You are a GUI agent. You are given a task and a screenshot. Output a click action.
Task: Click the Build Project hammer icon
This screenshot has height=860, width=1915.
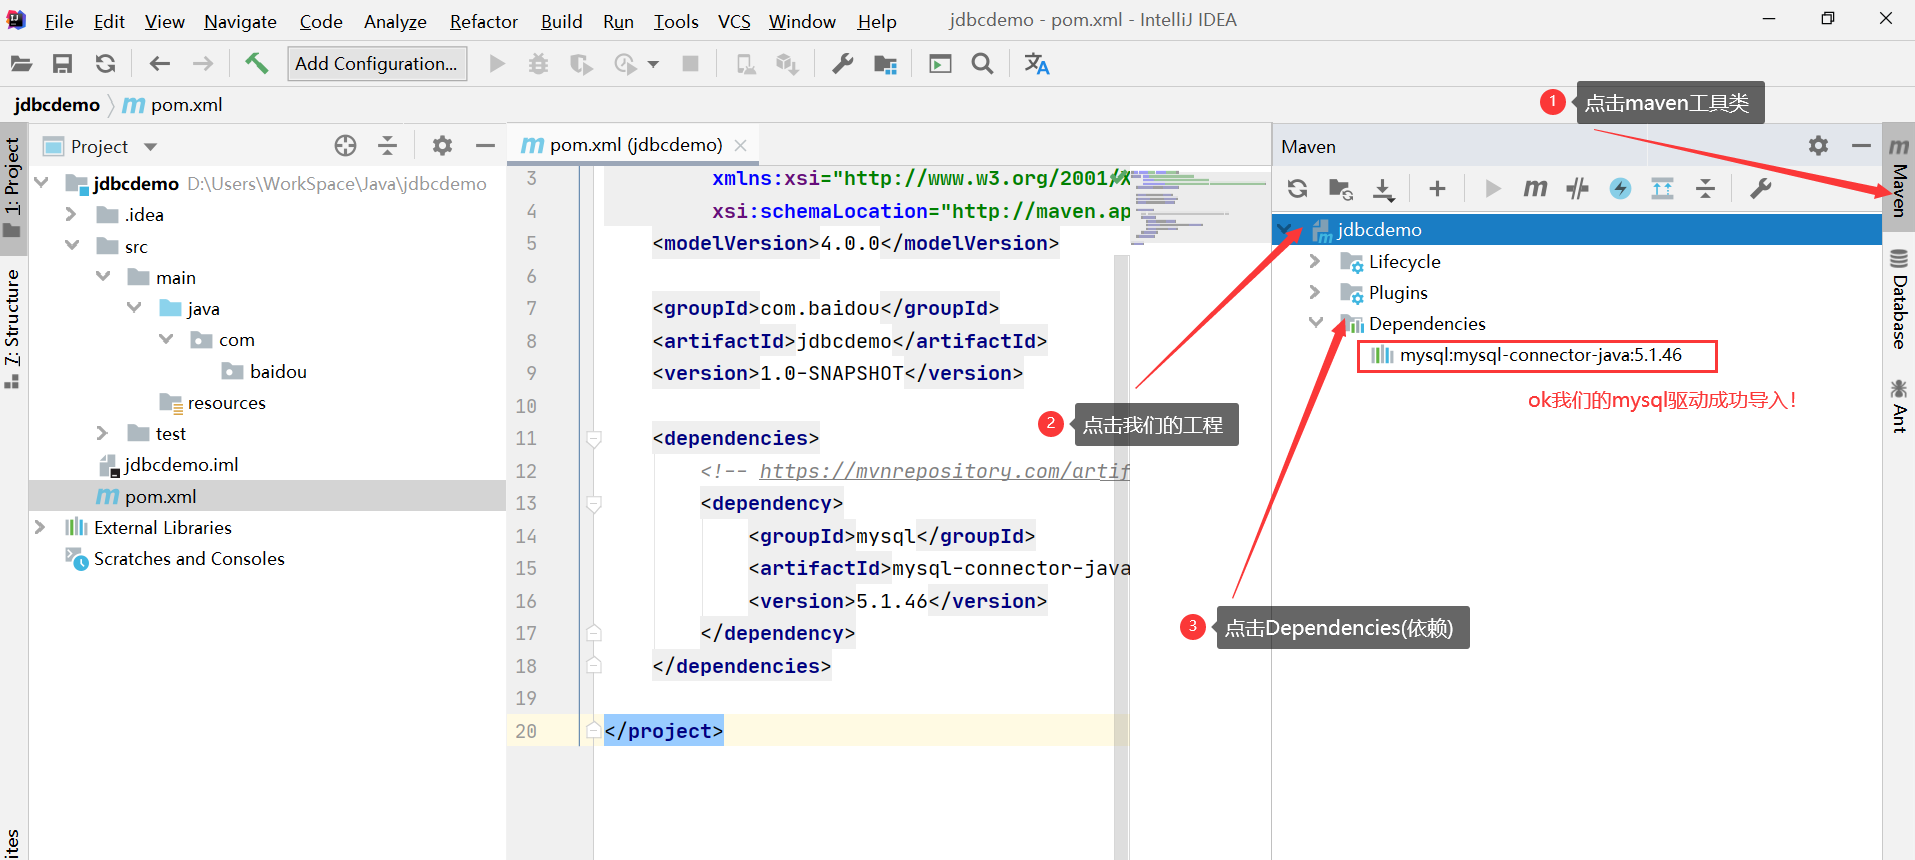click(x=257, y=64)
